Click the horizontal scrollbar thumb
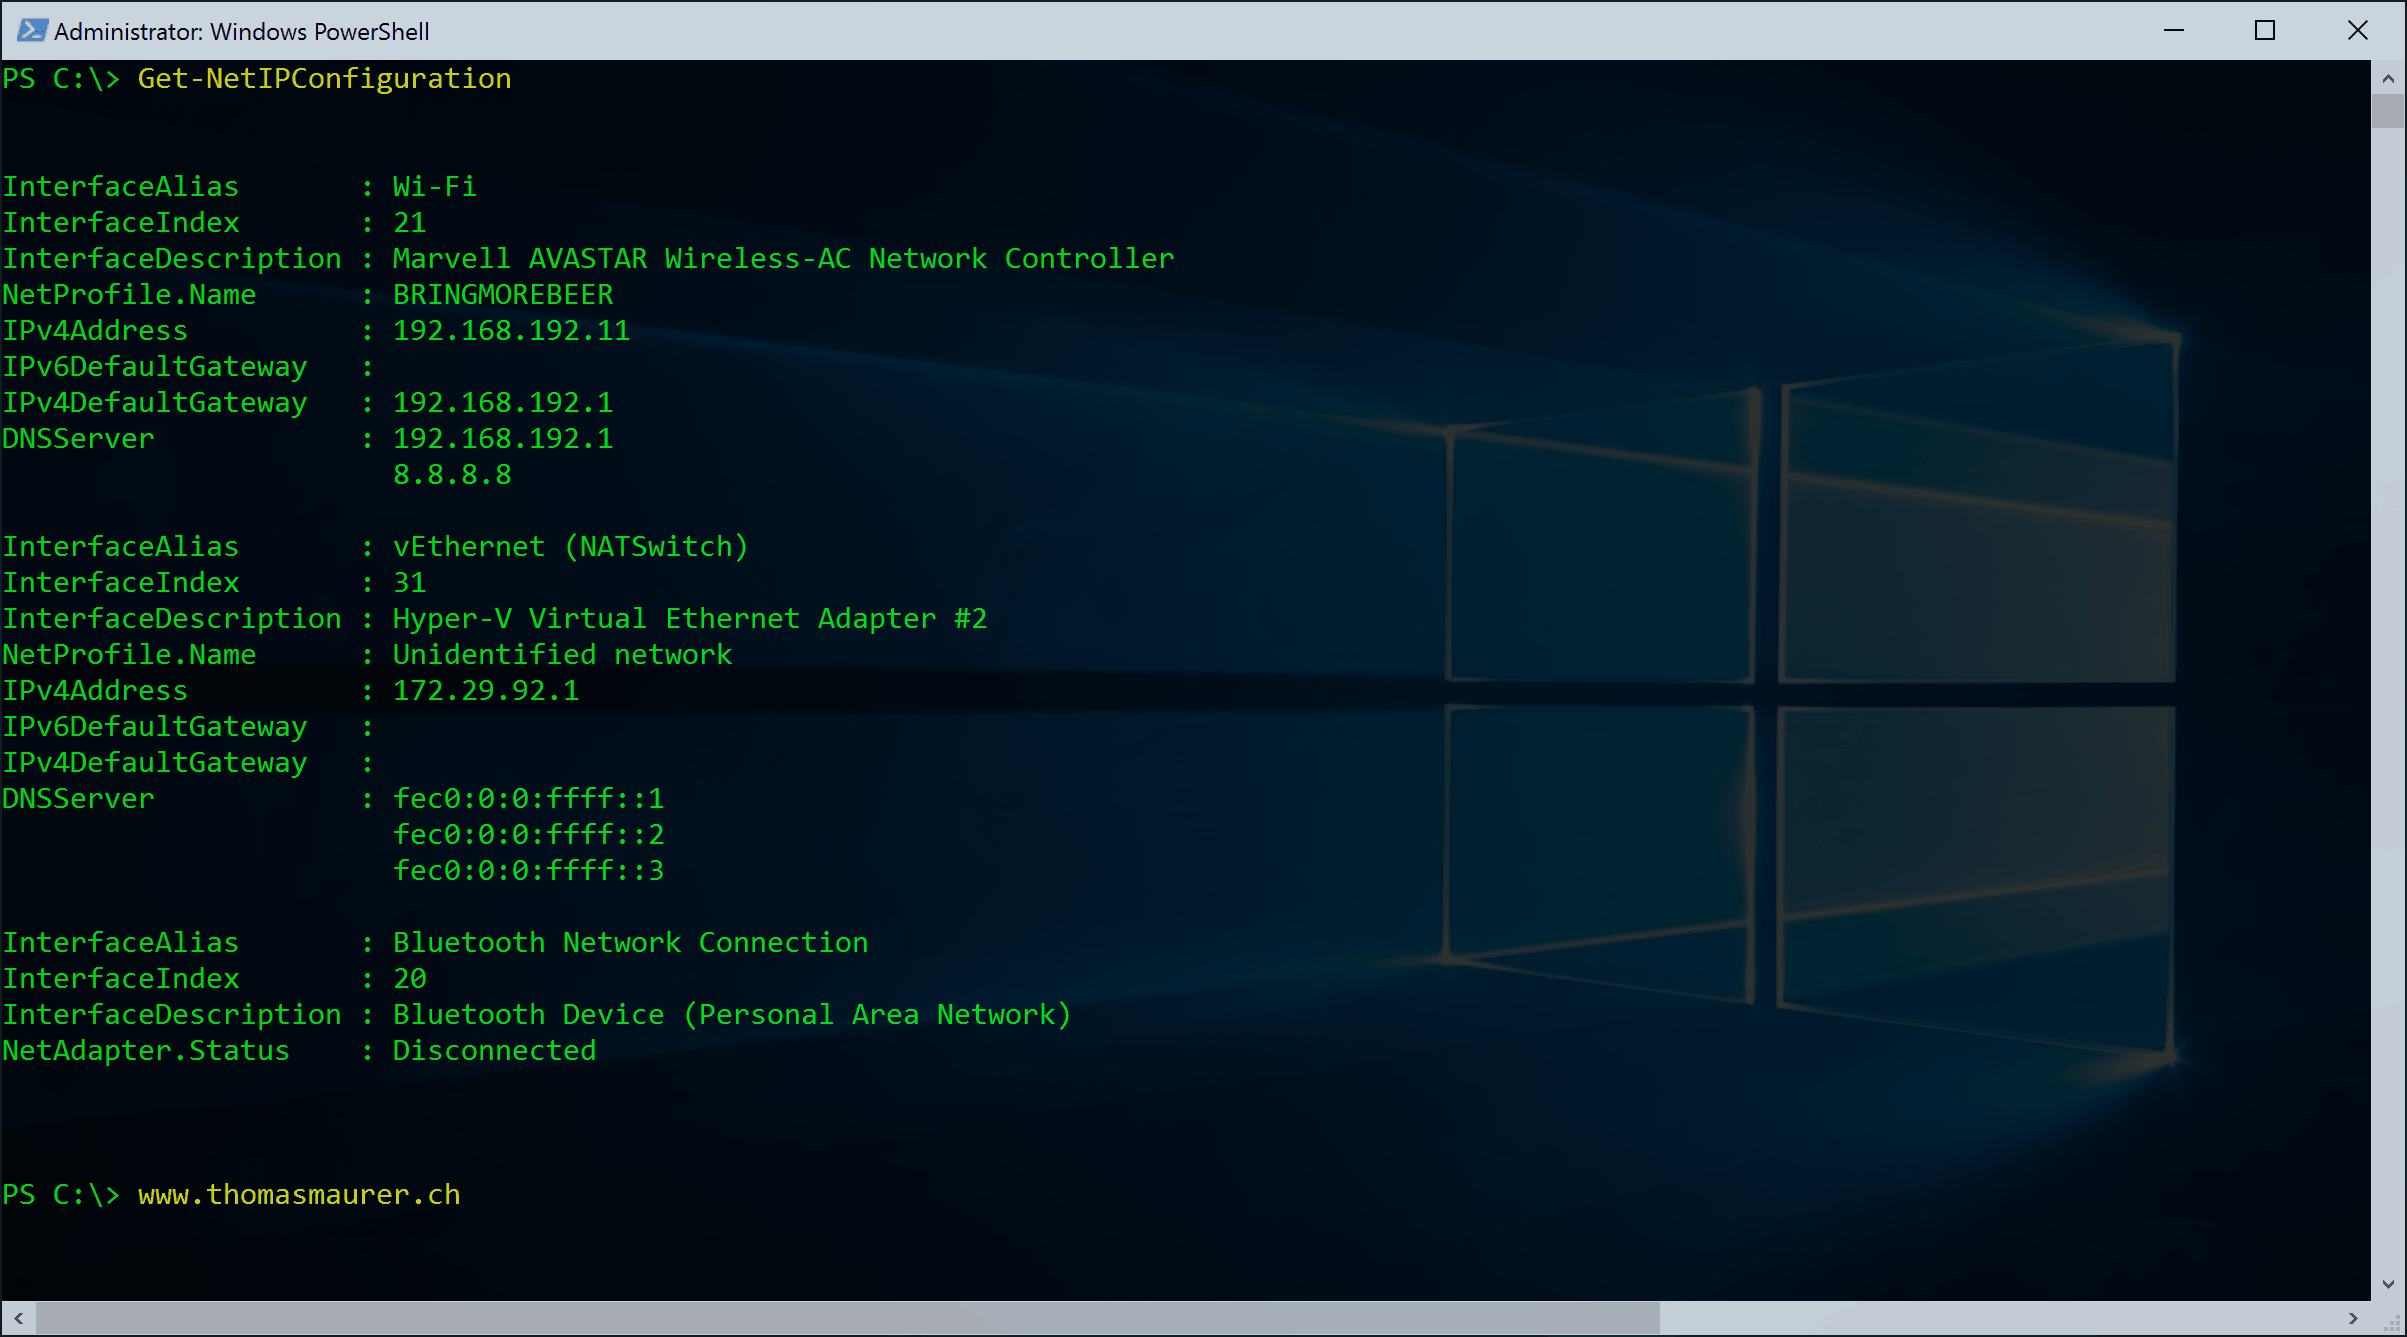The image size is (2407, 1337). (848, 1318)
